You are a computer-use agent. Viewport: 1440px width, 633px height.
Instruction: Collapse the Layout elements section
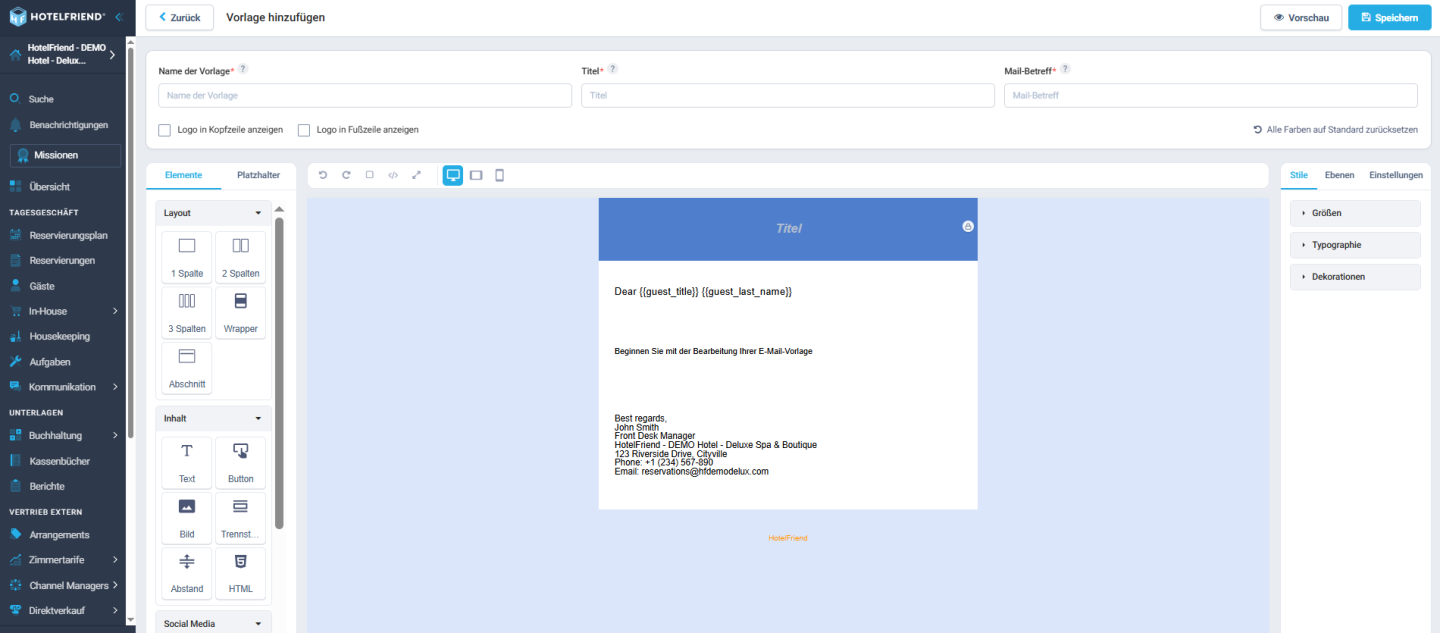click(x=213, y=213)
